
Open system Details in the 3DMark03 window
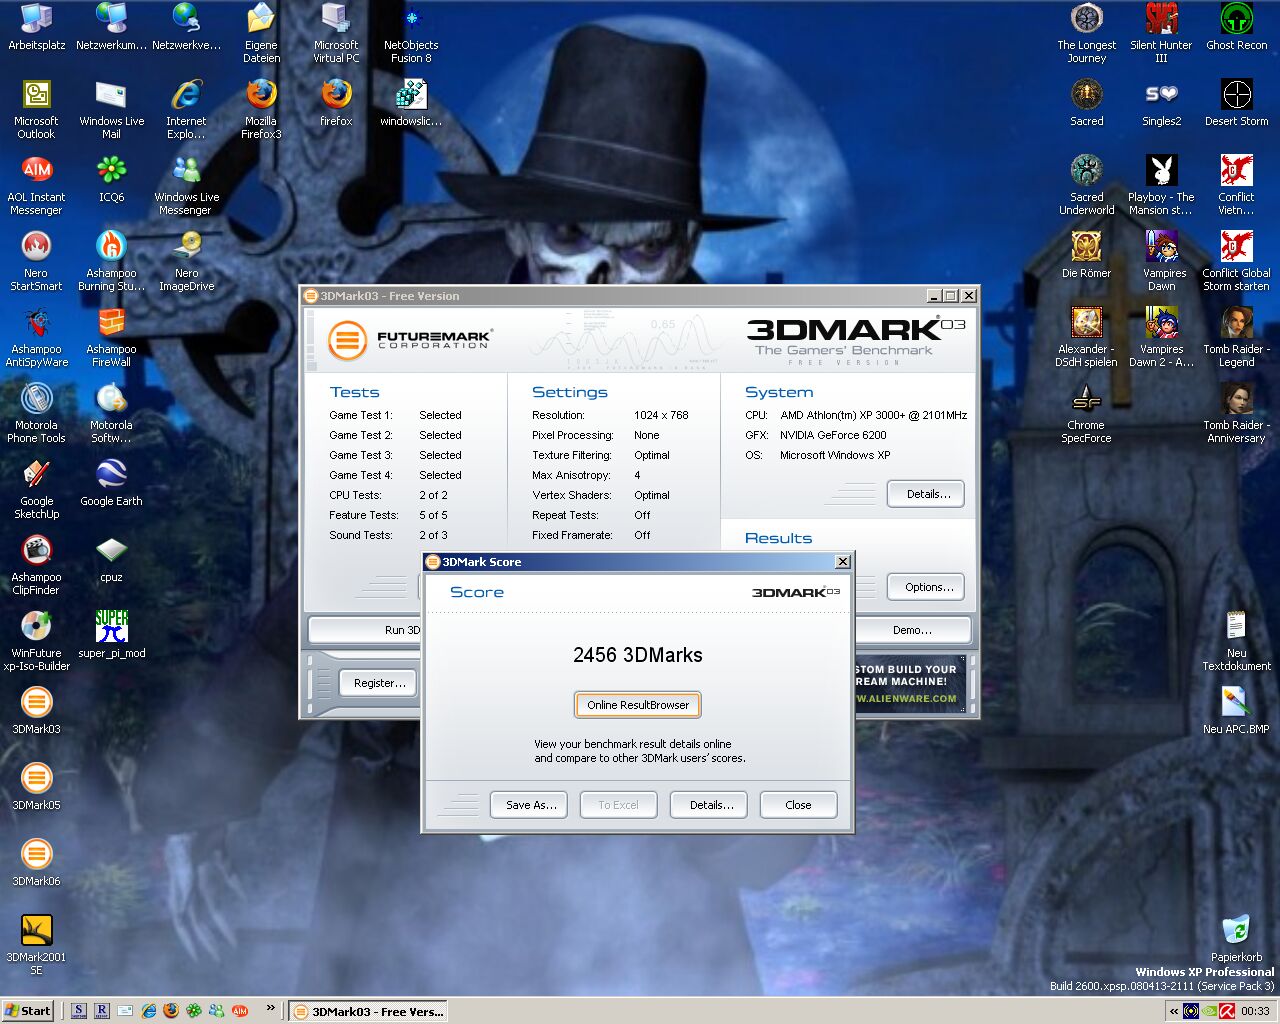pyautogui.click(x=926, y=494)
